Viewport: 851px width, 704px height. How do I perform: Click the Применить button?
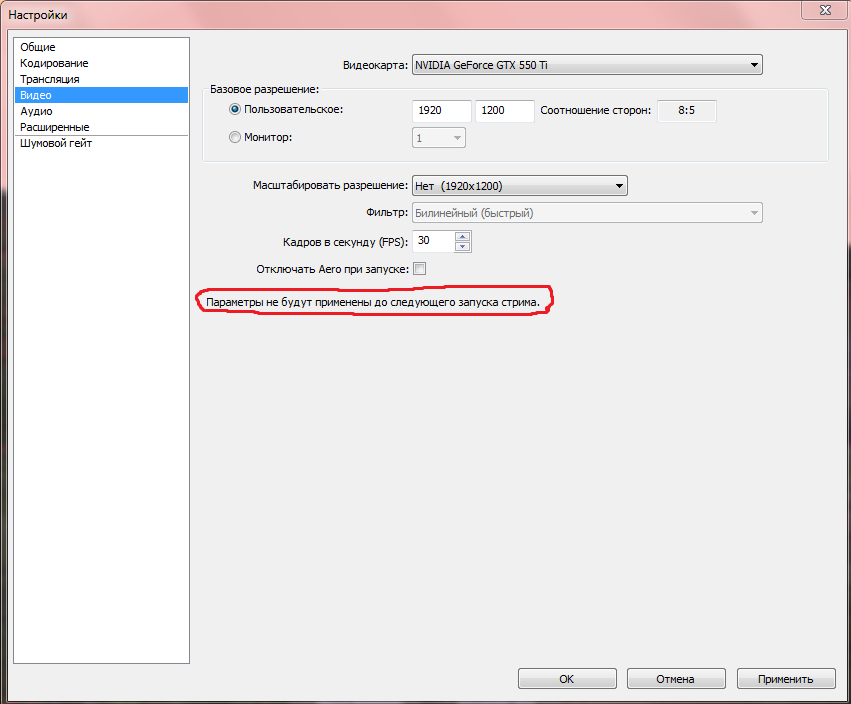[x=786, y=678]
